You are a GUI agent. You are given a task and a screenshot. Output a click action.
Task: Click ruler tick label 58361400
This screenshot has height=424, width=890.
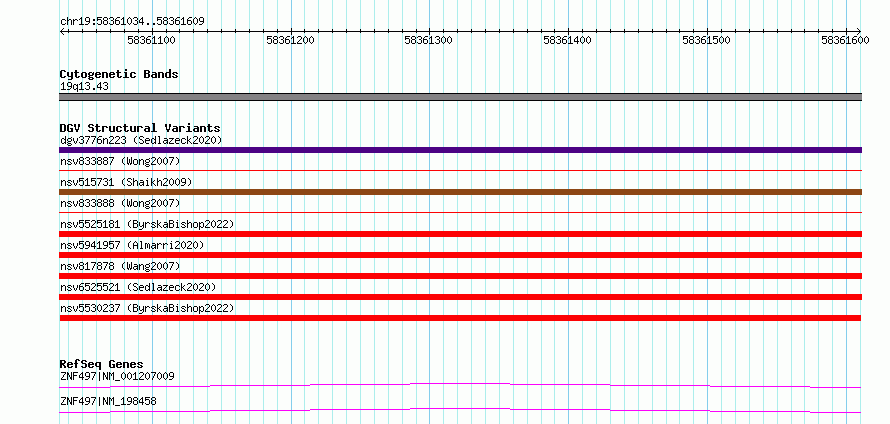tap(567, 40)
